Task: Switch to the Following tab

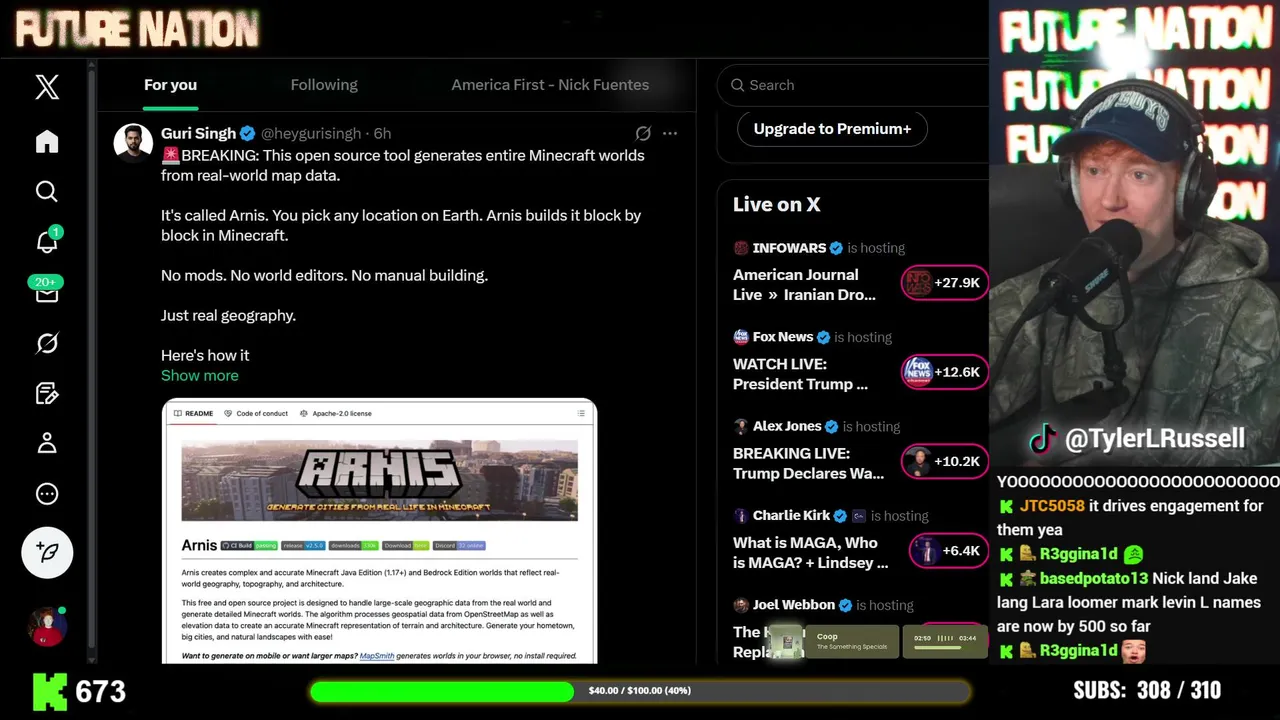Action: click(x=324, y=85)
